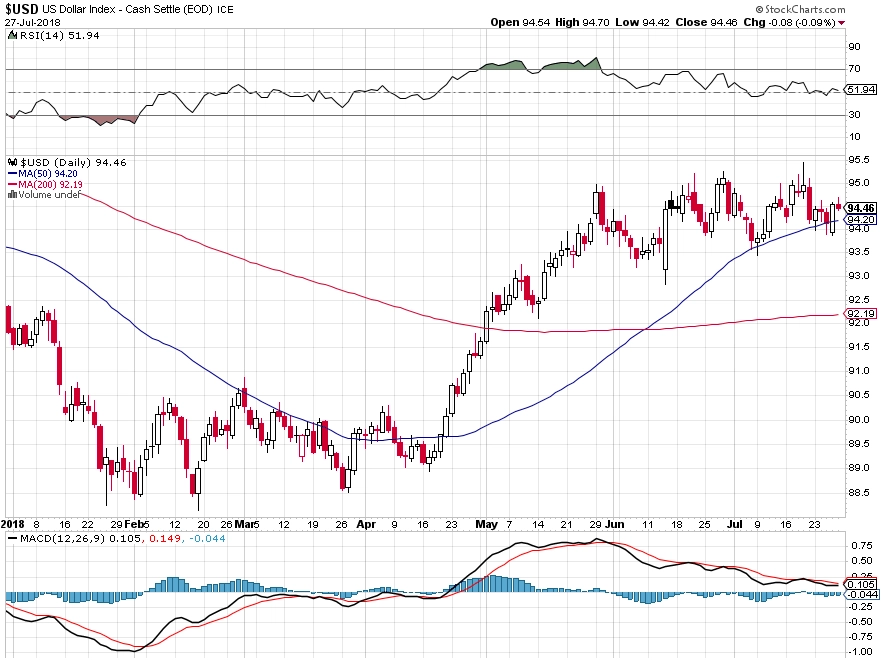Click the blue MA(50) legend line swatch
The image size is (882, 661).
pyautogui.click(x=12, y=174)
